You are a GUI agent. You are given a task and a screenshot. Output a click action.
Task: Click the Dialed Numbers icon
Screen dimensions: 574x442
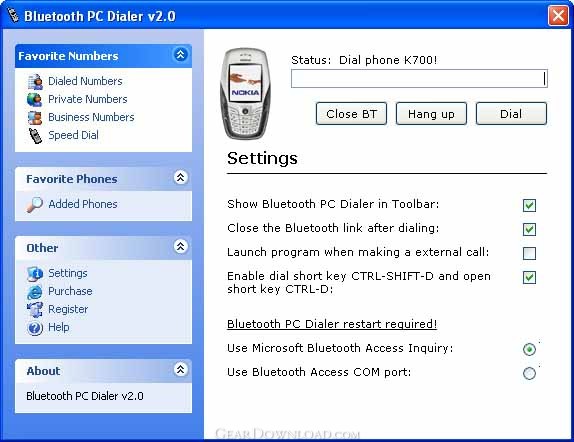click(35, 81)
